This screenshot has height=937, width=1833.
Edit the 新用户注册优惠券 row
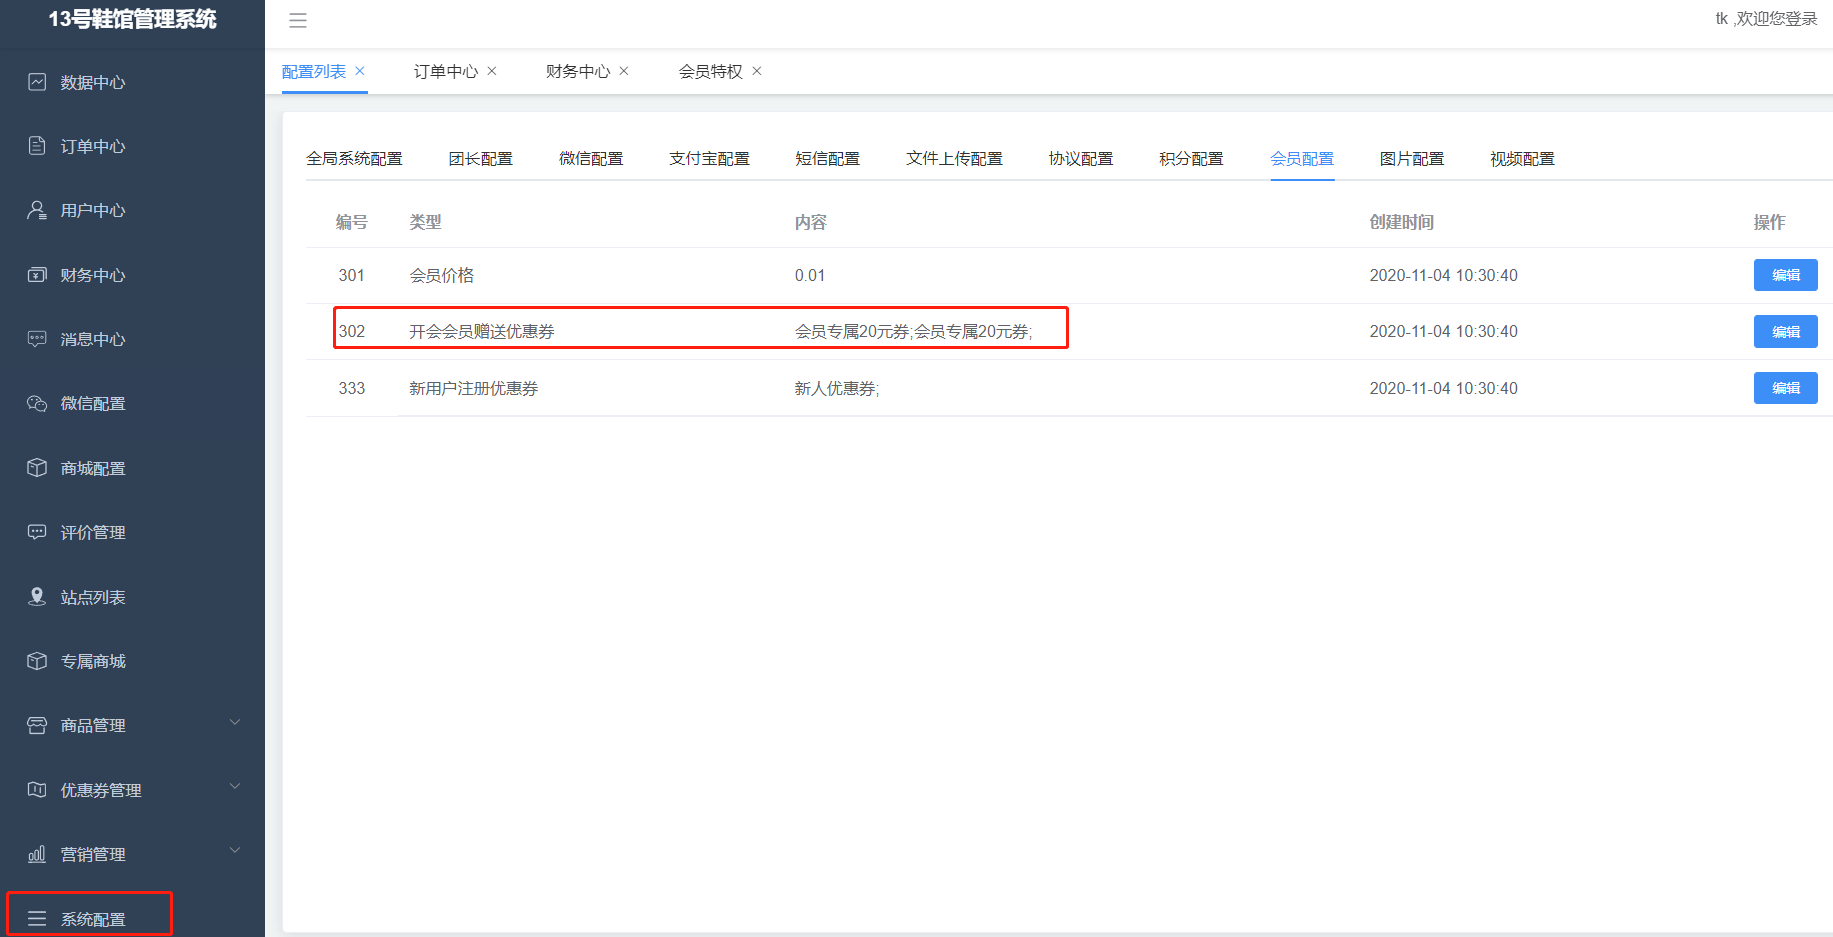coord(1785,388)
